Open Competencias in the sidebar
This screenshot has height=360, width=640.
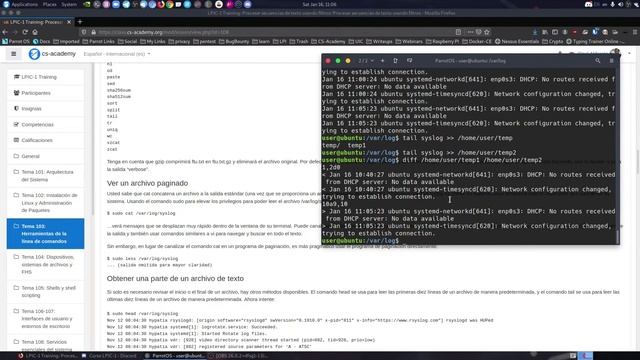45,124
